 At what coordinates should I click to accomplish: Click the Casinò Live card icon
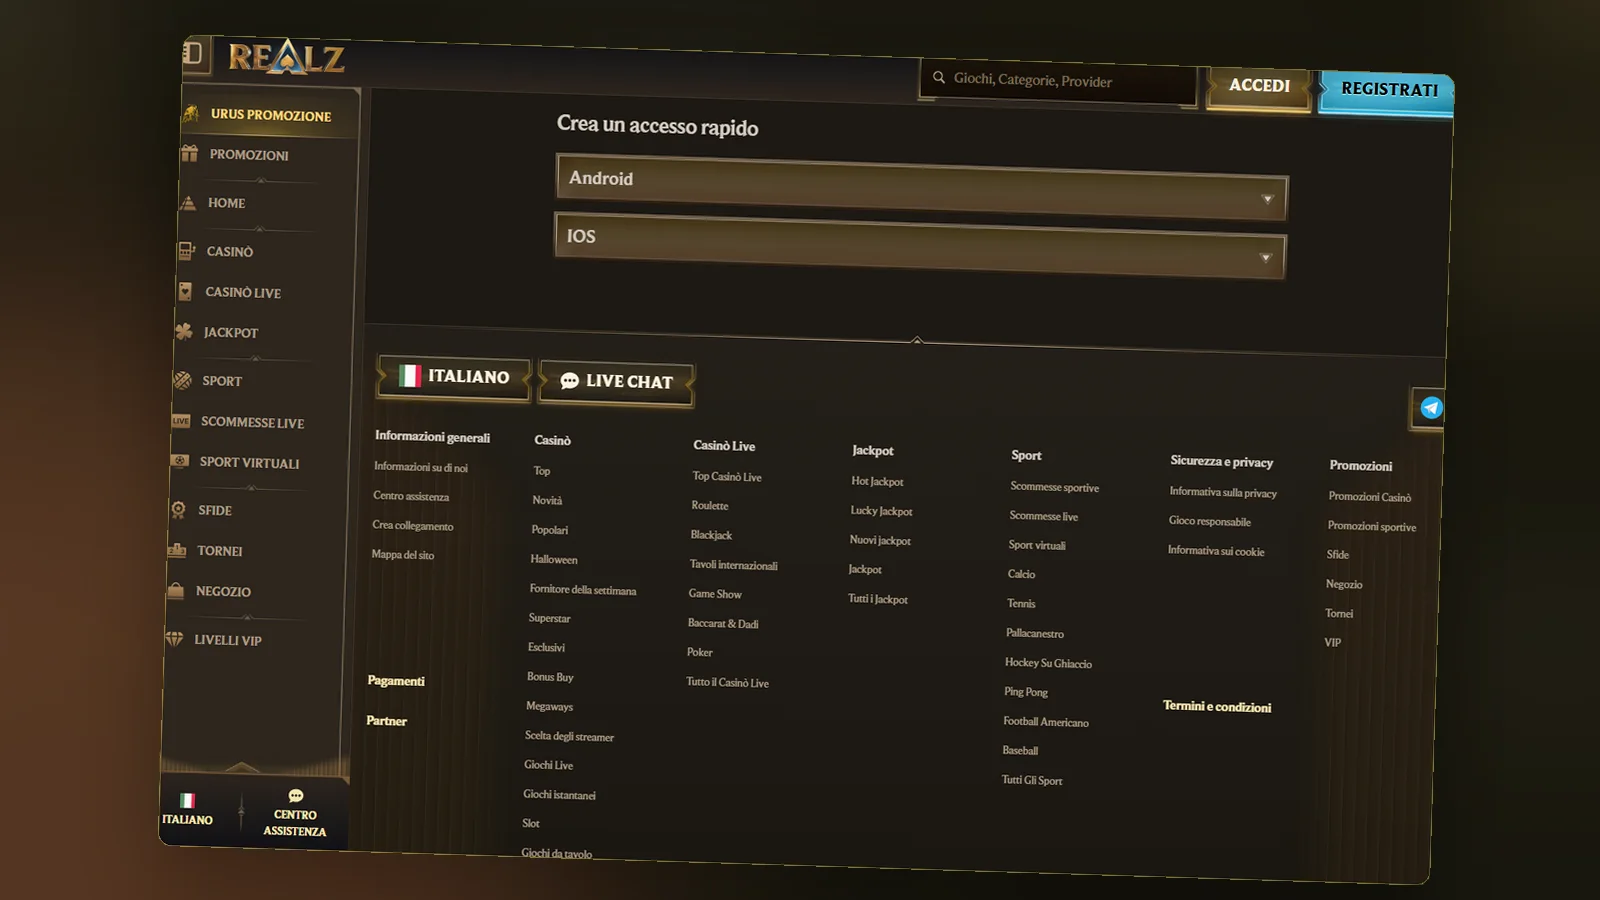(185, 291)
